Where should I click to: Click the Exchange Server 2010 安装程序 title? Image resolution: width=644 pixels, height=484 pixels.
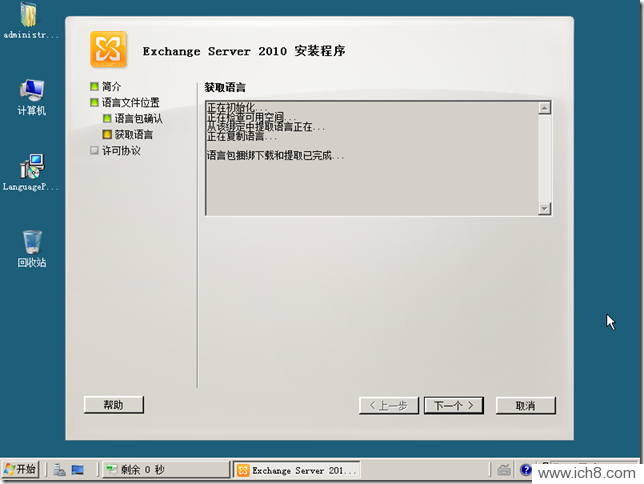pyautogui.click(x=244, y=51)
